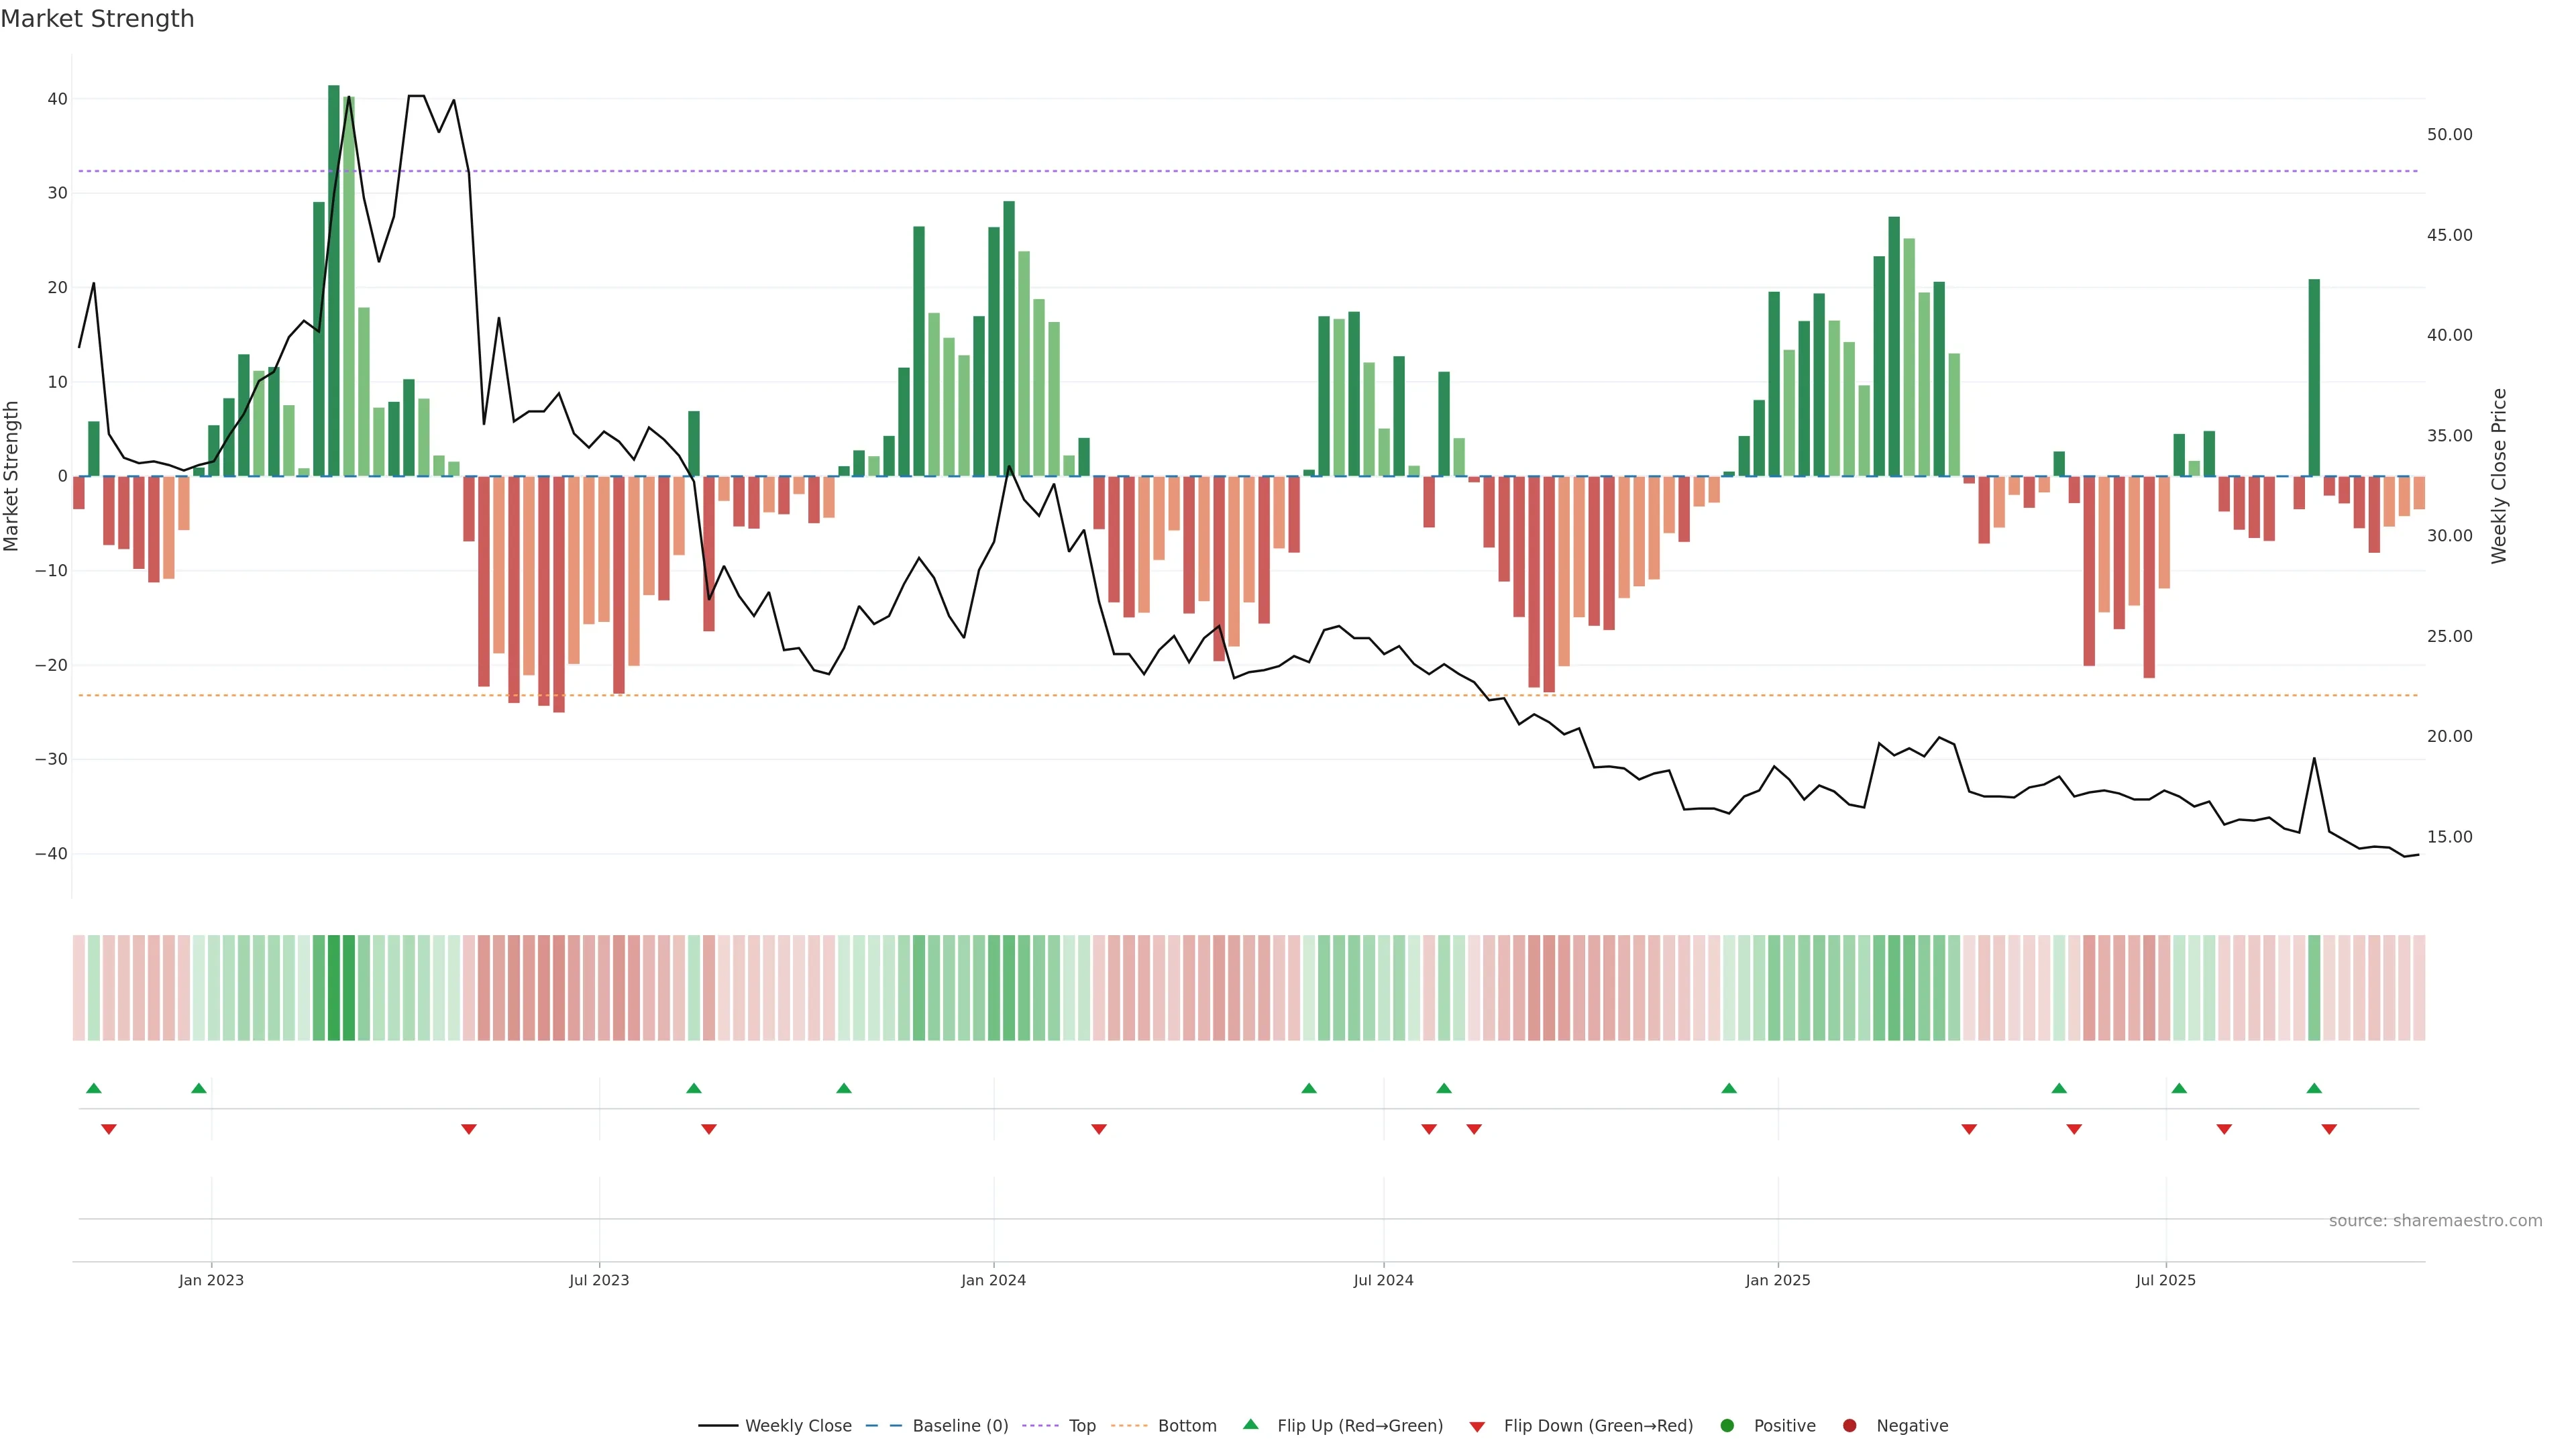
Task: Click the Negative red circle legend icon
Action: (x=1849, y=1426)
